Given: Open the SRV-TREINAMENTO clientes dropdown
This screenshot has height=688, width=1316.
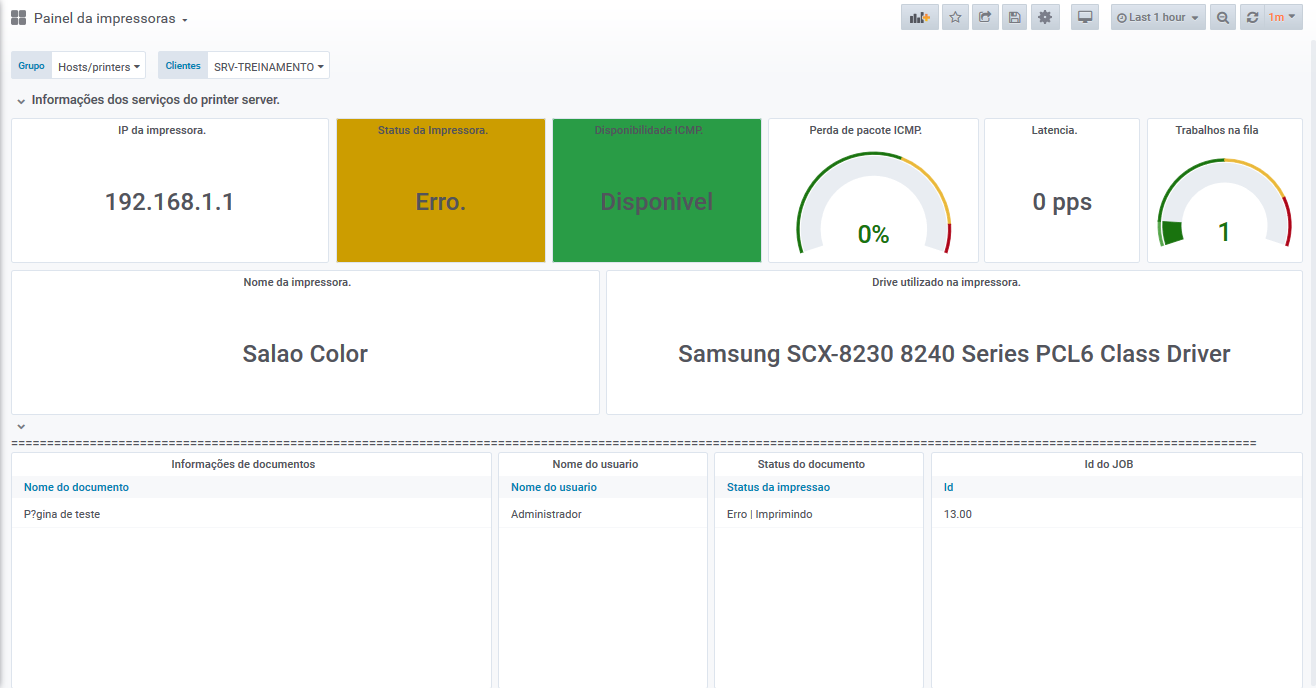Looking at the screenshot, I should click(268, 66).
